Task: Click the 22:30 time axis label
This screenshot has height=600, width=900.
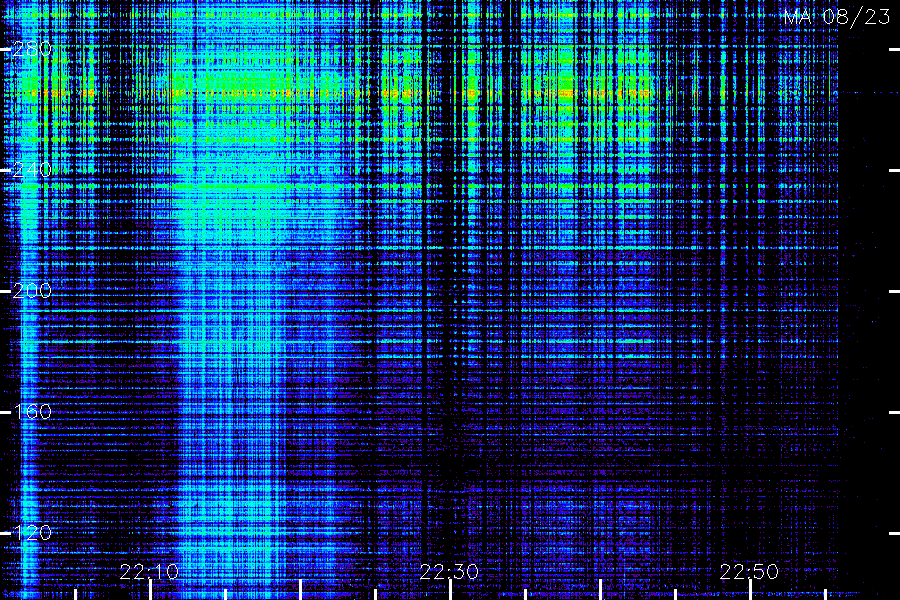Action: [x=449, y=572]
